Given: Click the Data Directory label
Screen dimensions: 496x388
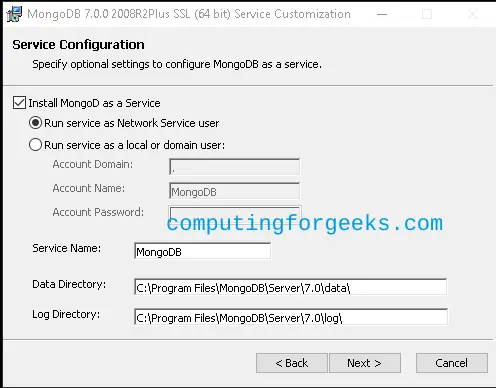Looking at the screenshot, I should pyautogui.click(x=69, y=284).
